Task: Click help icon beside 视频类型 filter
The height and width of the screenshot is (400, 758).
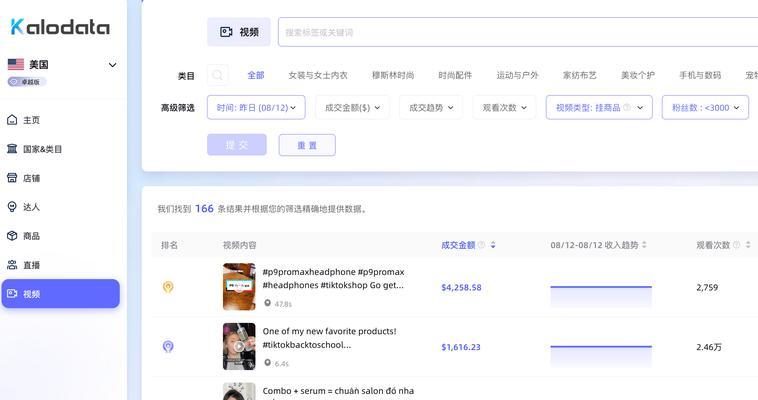Action: point(627,107)
